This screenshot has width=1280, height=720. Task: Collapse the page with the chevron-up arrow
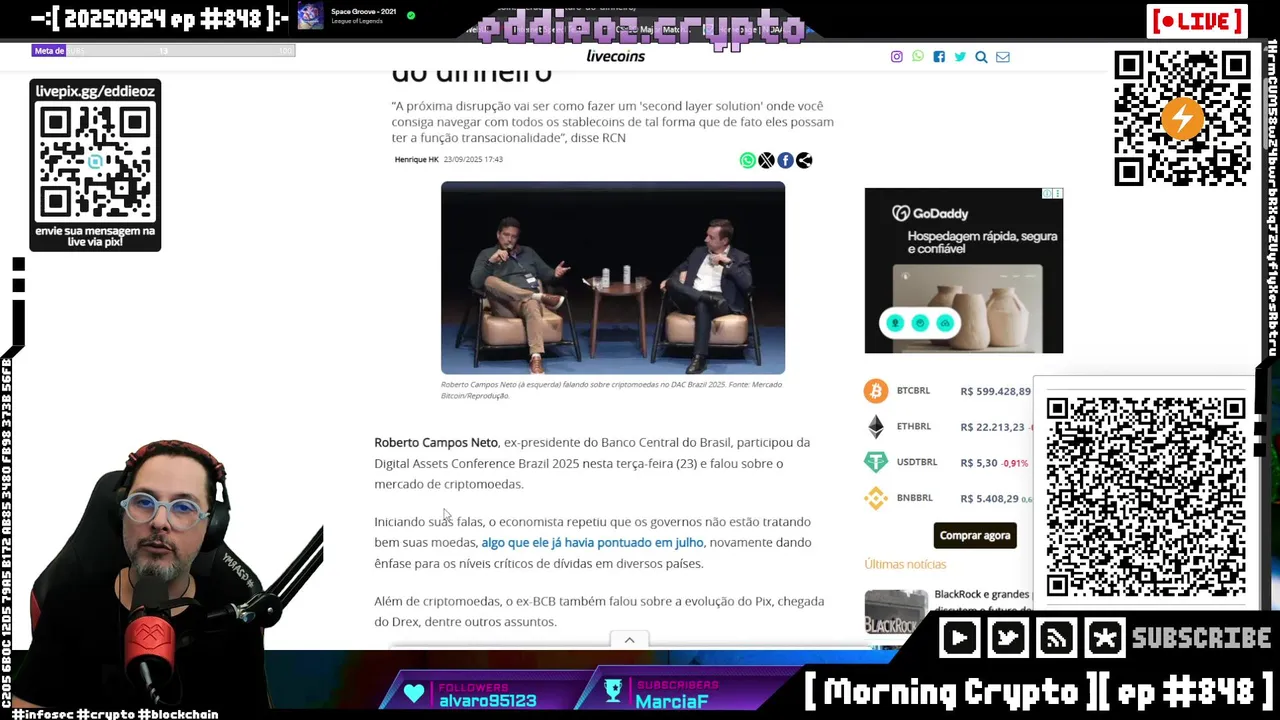(629, 640)
